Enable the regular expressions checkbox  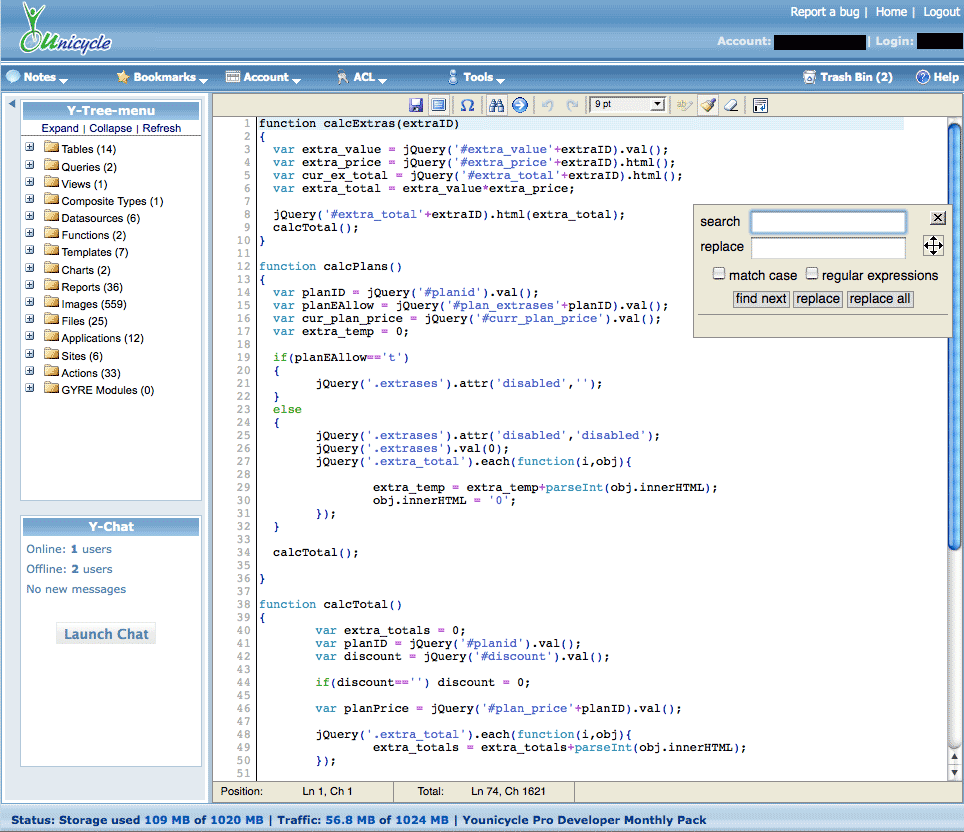812,274
